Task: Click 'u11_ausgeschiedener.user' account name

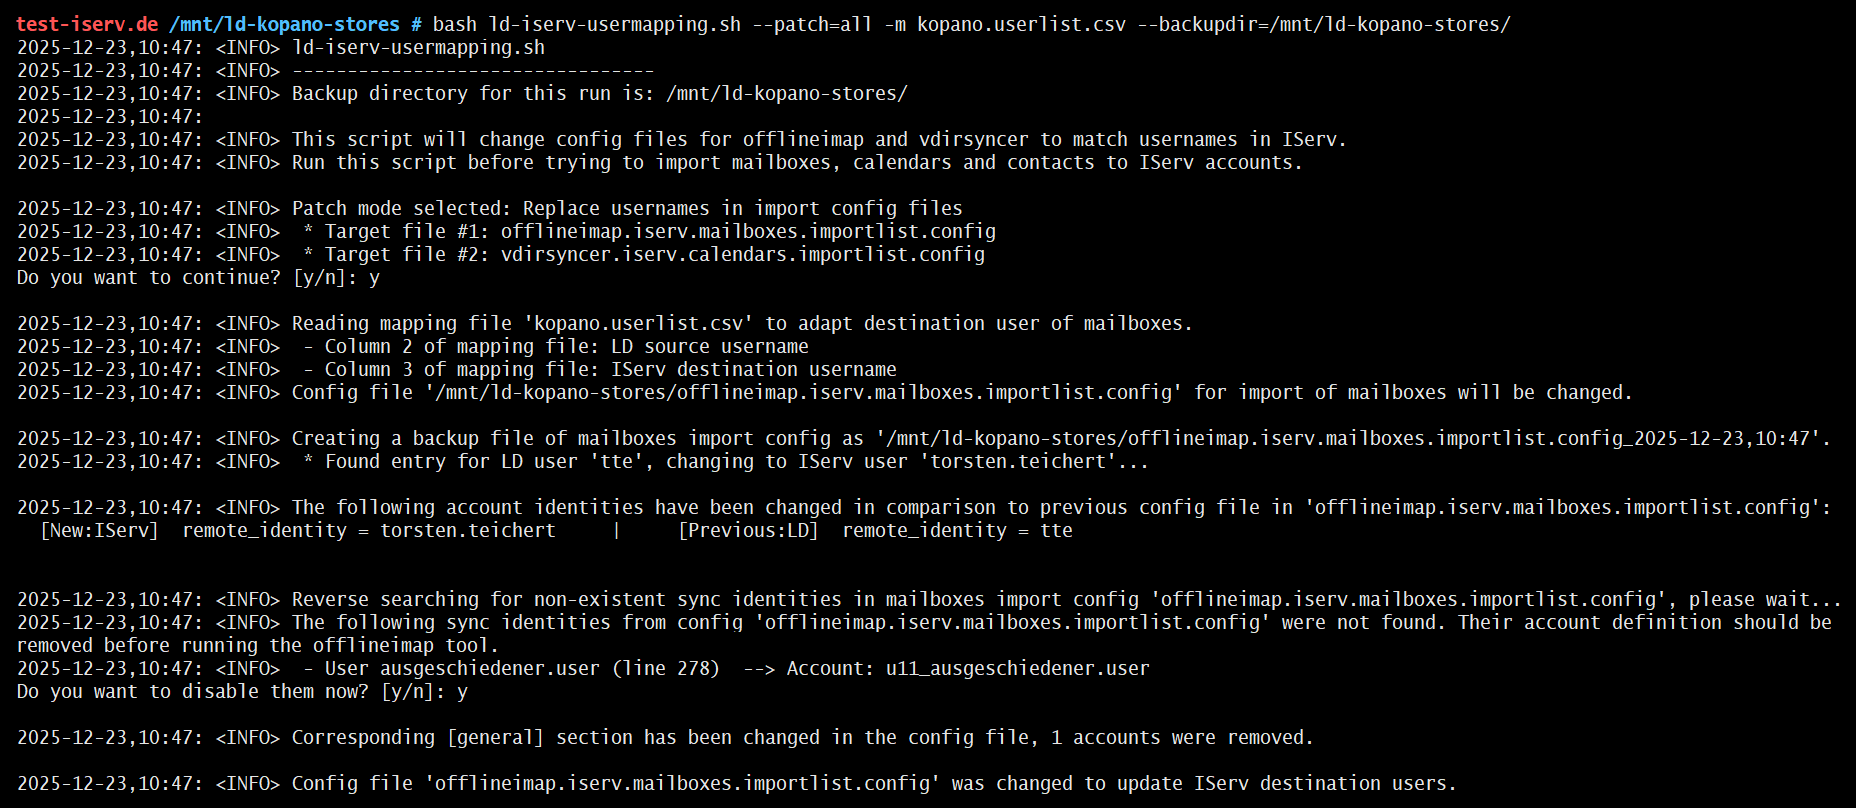Action: tap(1017, 668)
